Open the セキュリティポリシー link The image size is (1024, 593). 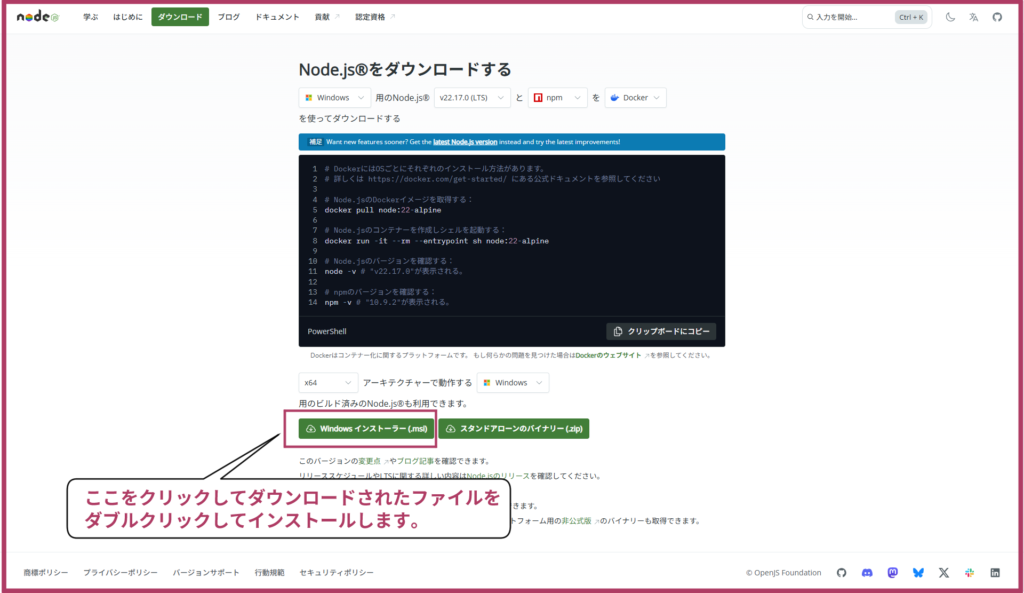click(x=336, y=573)
